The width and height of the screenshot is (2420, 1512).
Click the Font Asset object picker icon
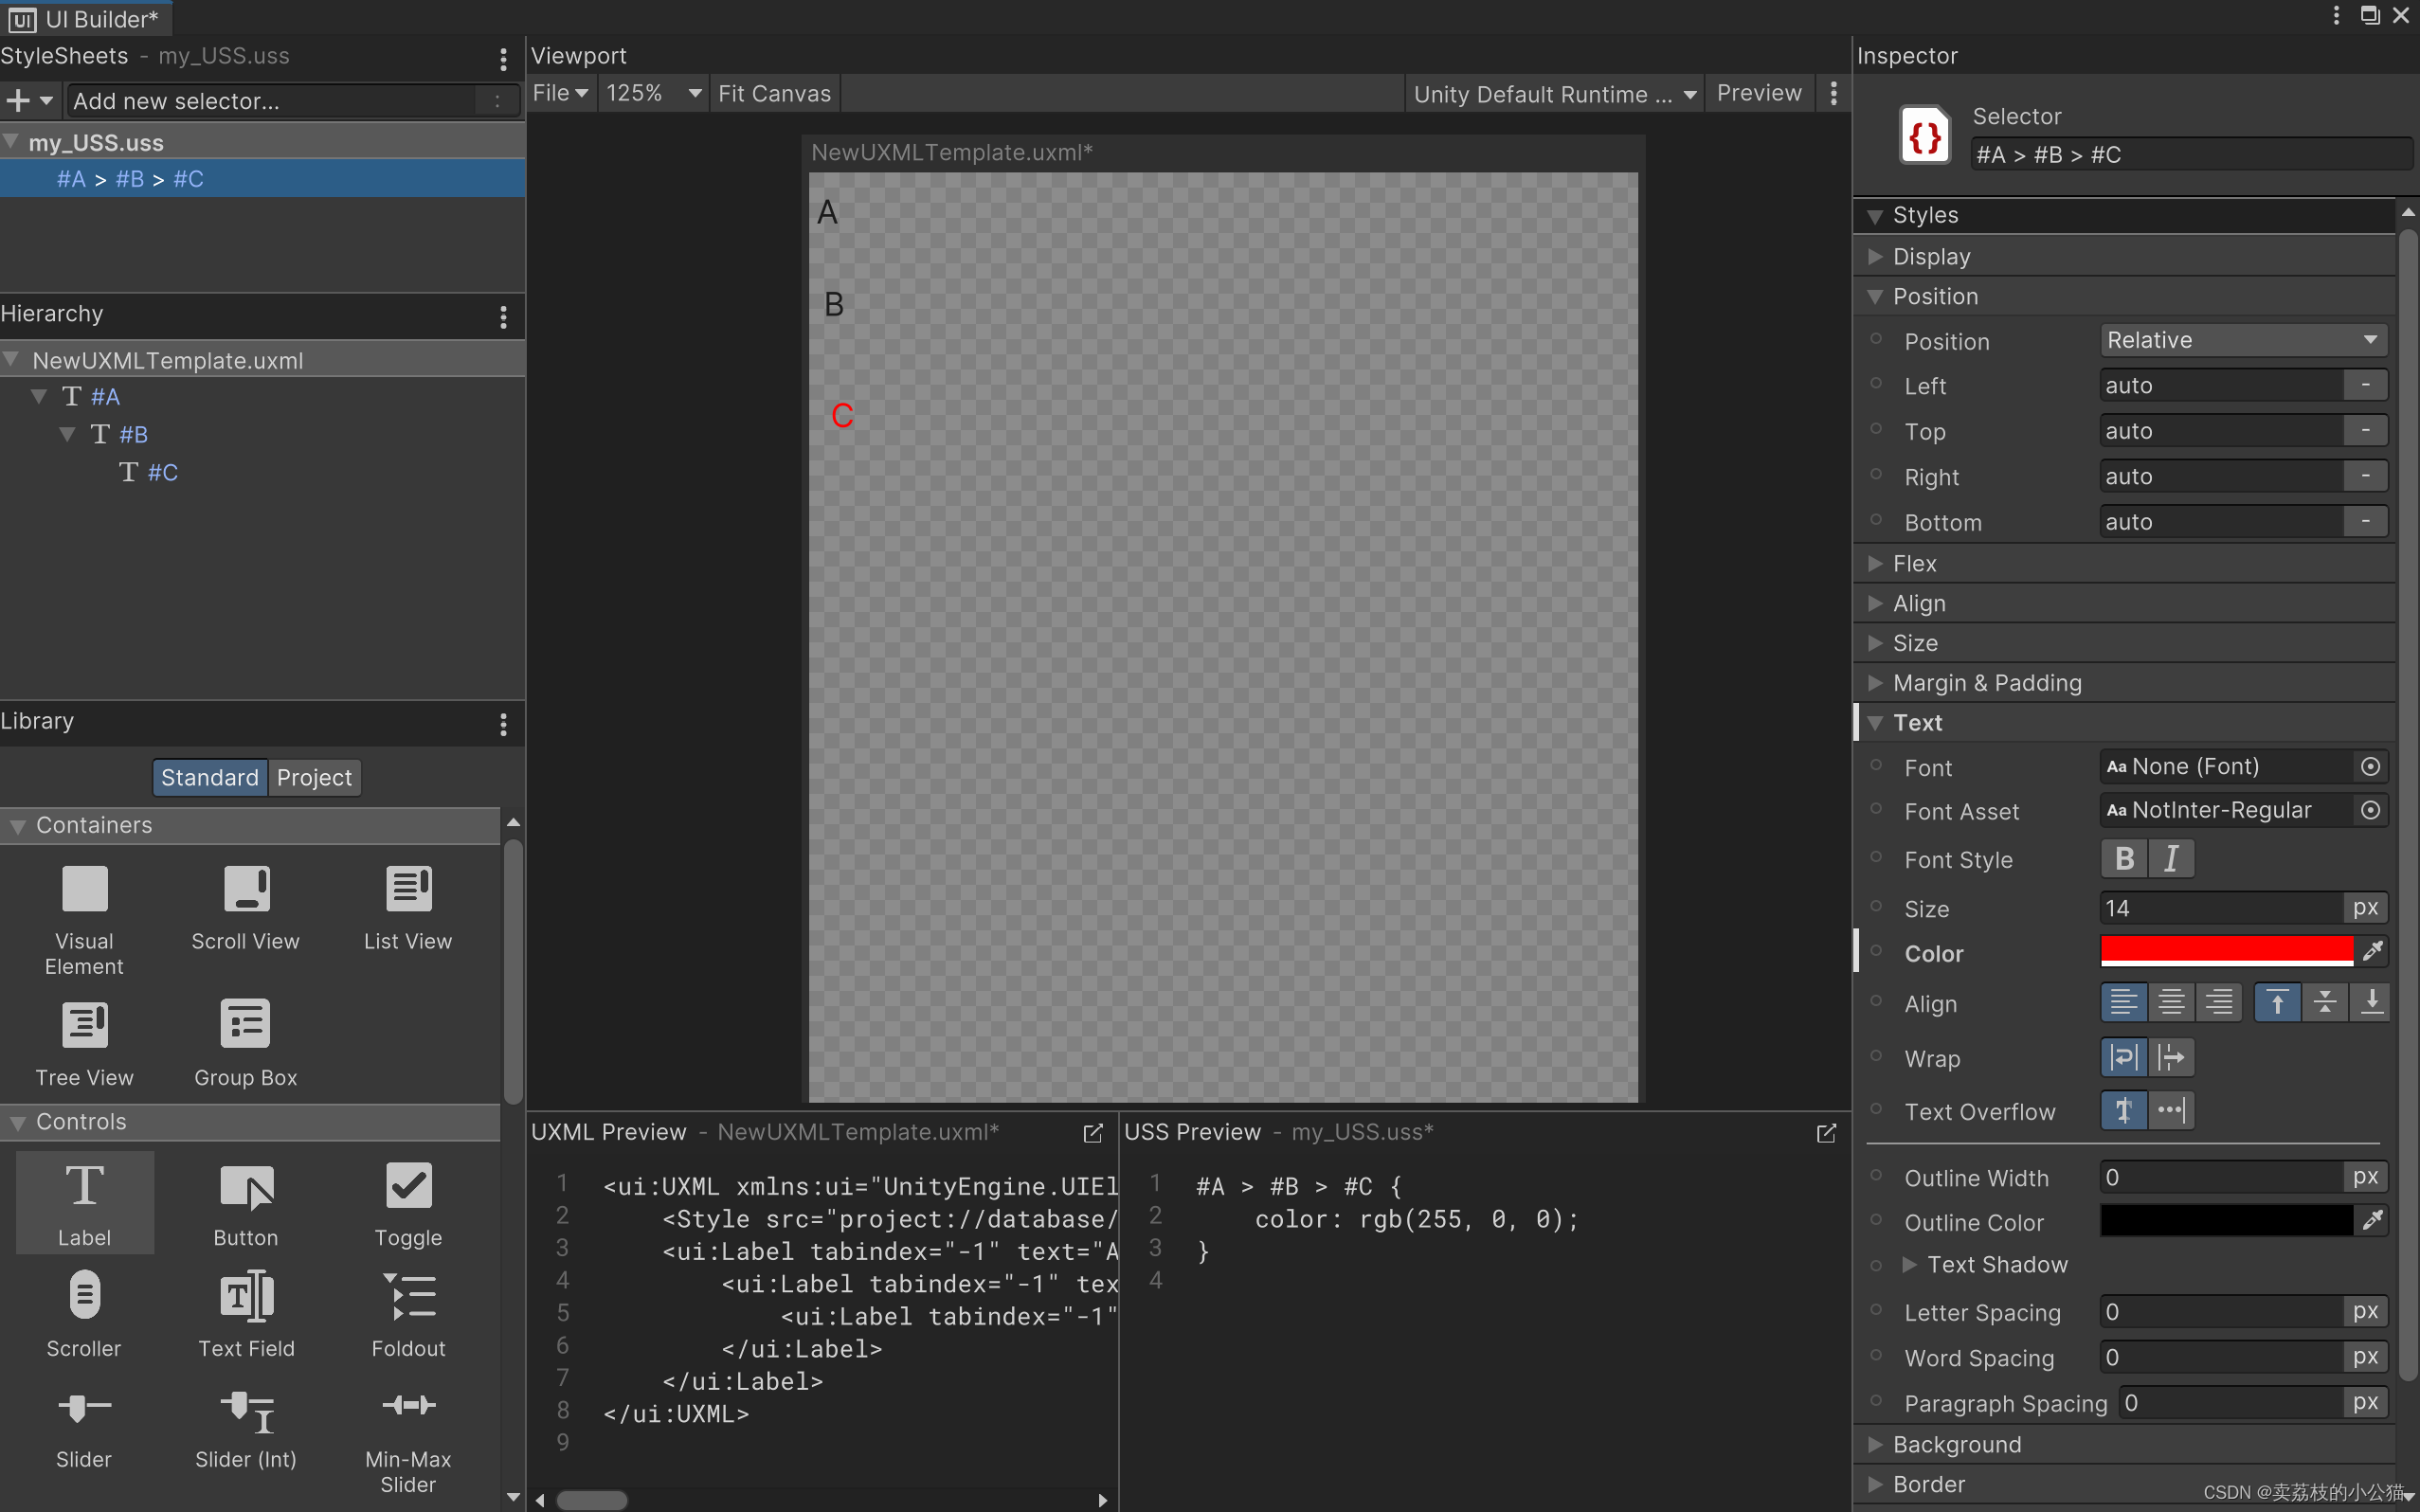pyautogui.click(x=2370, y=810)
